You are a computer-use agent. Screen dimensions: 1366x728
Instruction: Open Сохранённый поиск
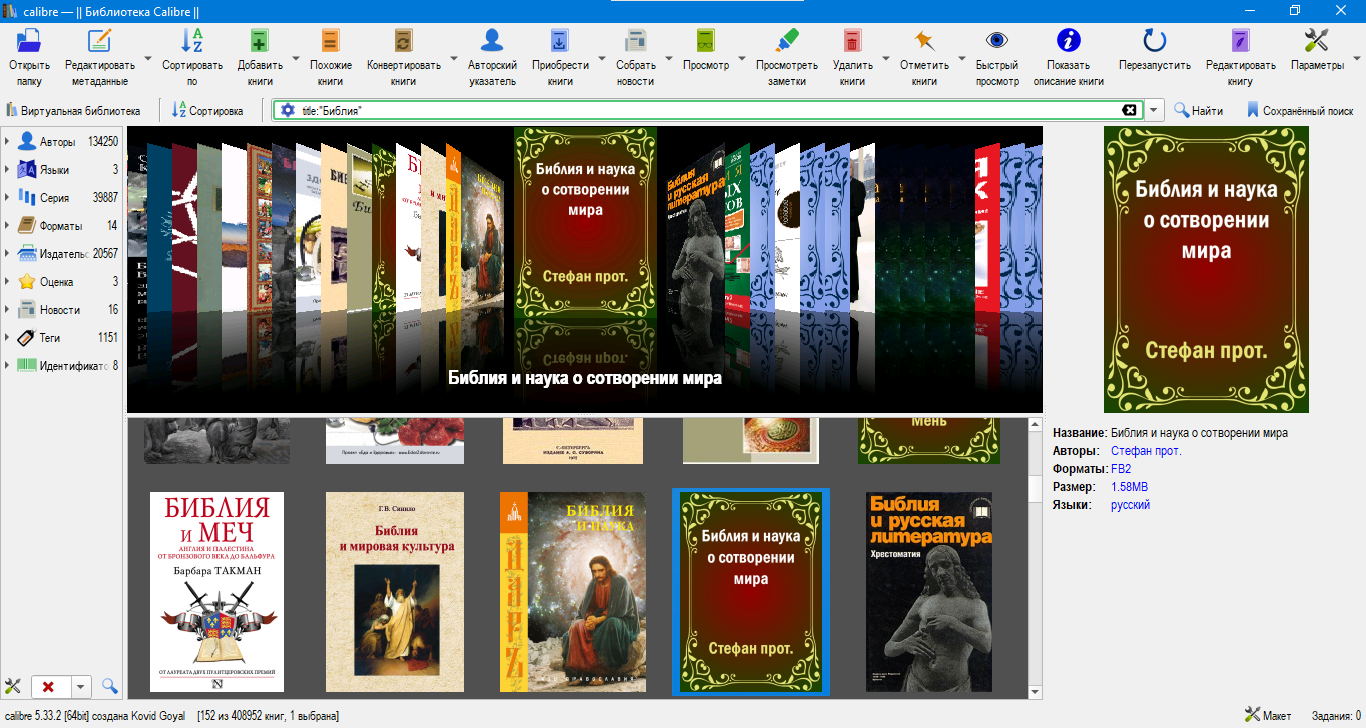click(x=1300, y=110)
